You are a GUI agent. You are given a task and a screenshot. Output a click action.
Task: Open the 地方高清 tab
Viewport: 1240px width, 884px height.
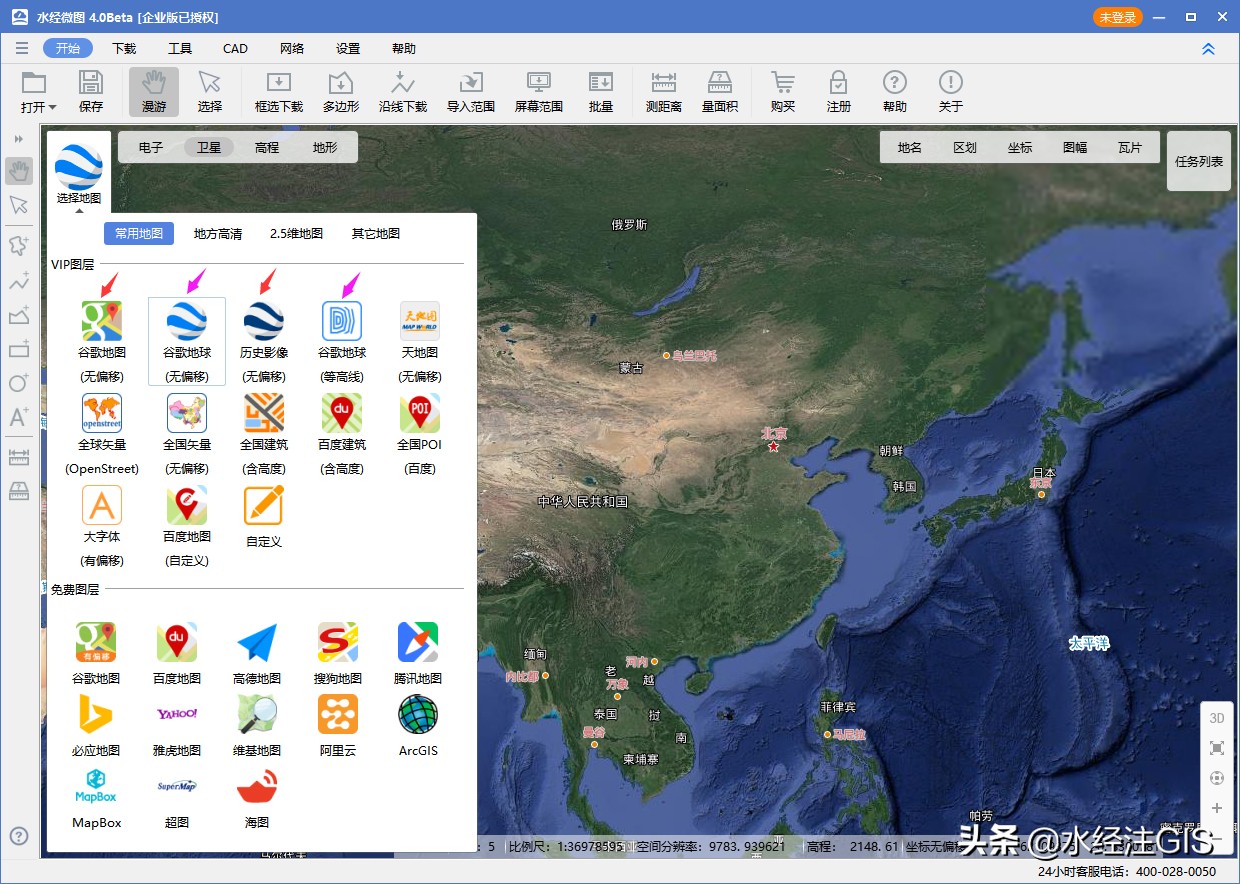(218, 233)
